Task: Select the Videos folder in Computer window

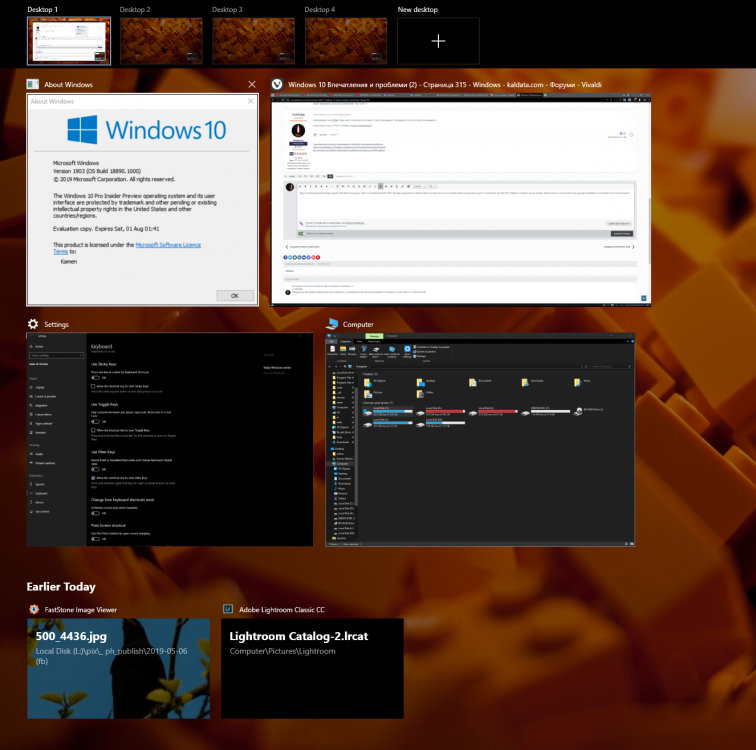Action: pyautogui.click(x=425, y=394)
